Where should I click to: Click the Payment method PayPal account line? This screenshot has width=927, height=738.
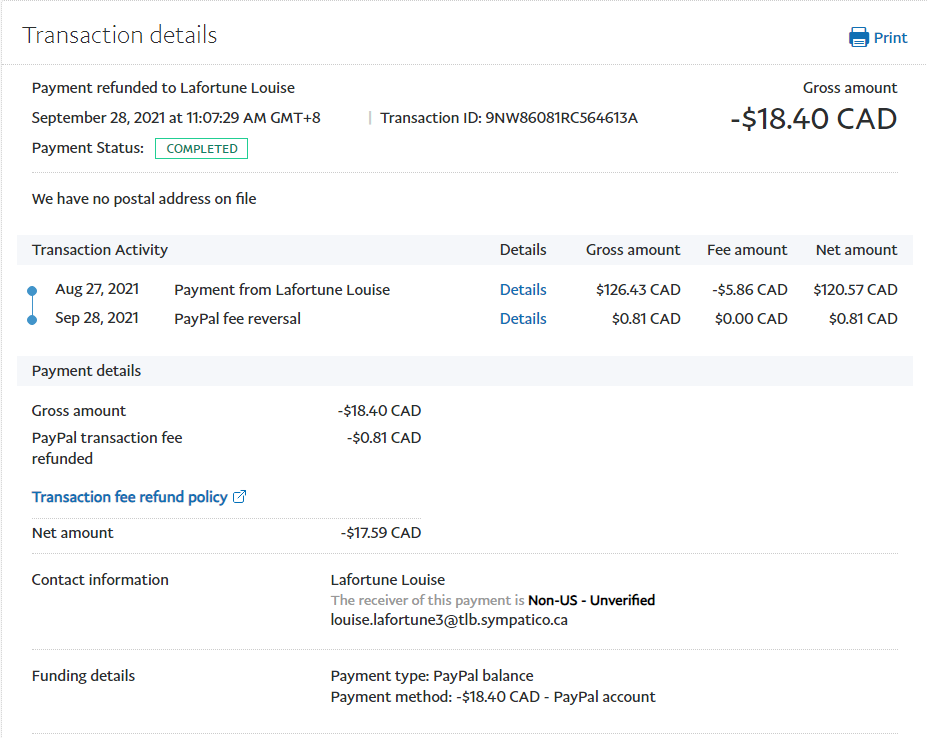coord(493,696)
